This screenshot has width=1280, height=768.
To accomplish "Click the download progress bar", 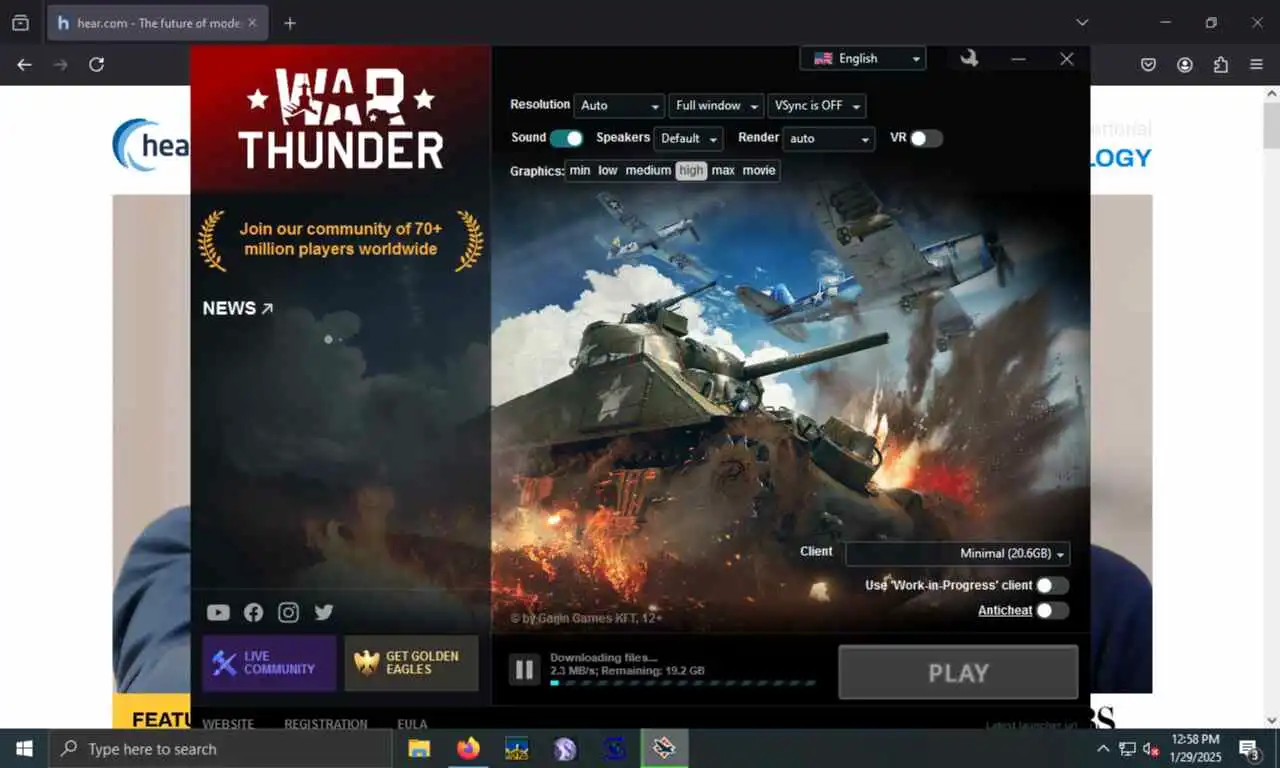I will point(683,684).
